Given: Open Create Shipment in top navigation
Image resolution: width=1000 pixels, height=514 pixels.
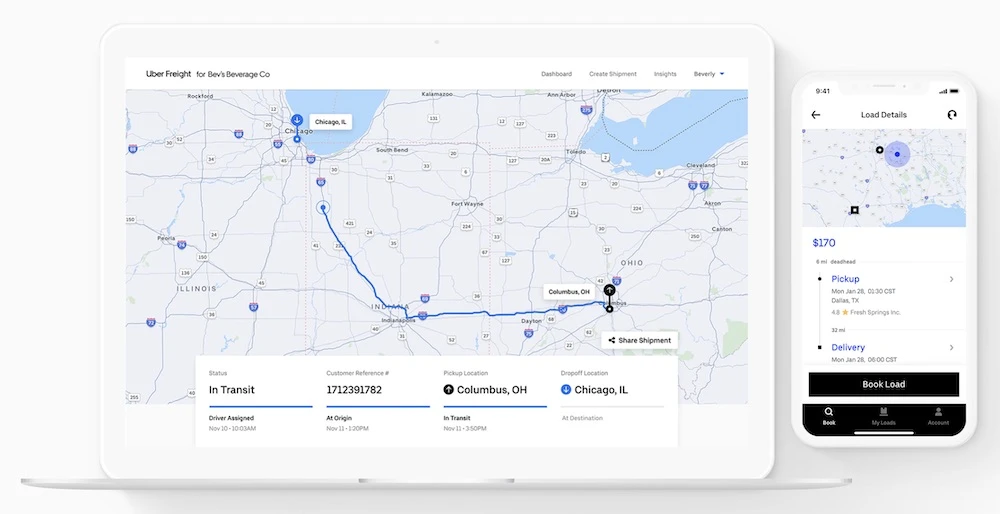Looking at the screenshot, I should pyautogui.click(x=612, y=74).
